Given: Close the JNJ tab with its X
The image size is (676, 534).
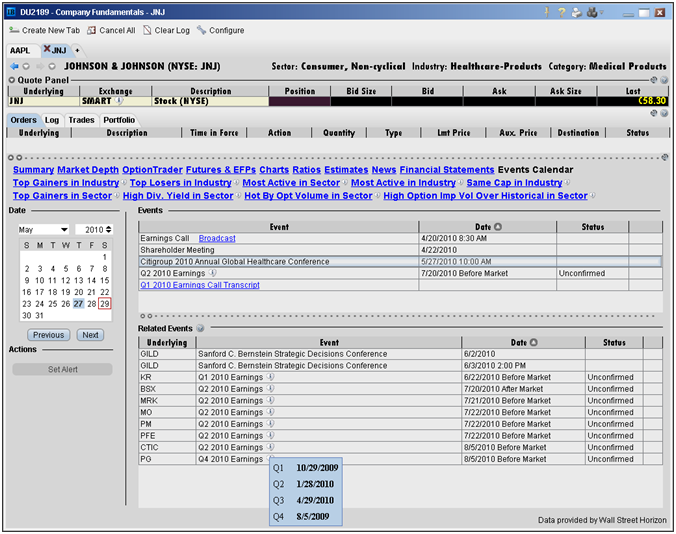Looking at the screenshot, I should tap(47, 49).
